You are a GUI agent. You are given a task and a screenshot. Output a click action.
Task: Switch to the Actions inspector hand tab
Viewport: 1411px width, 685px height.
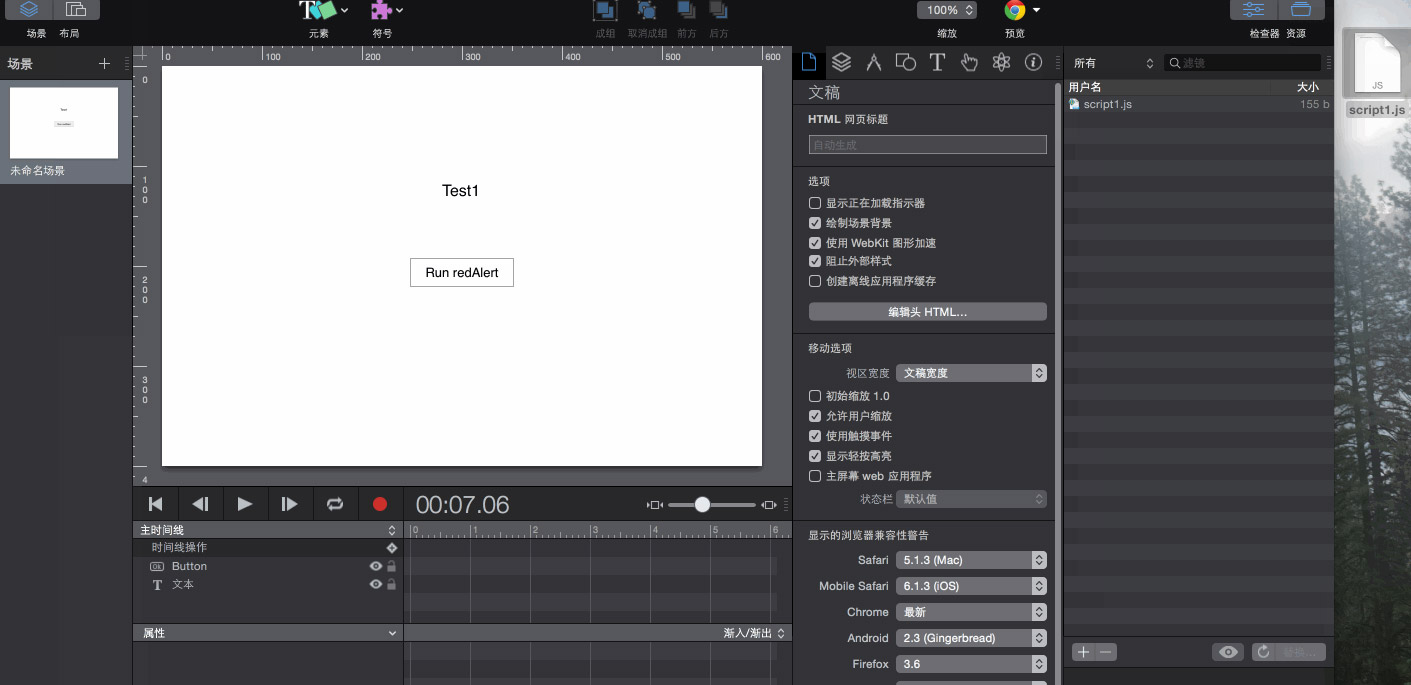click(969, 63)
